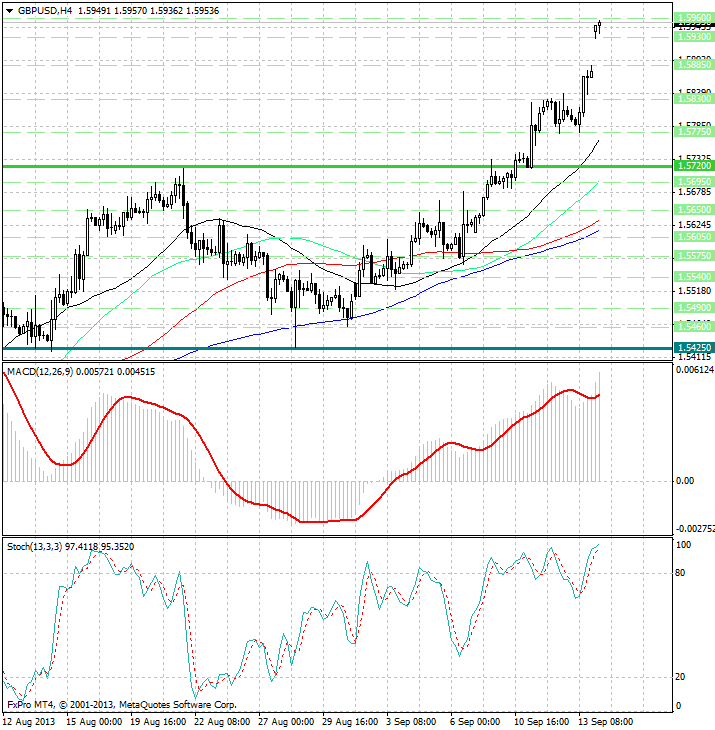Click the 13 Sep 08:00 time label

click(x=606, y=722)
